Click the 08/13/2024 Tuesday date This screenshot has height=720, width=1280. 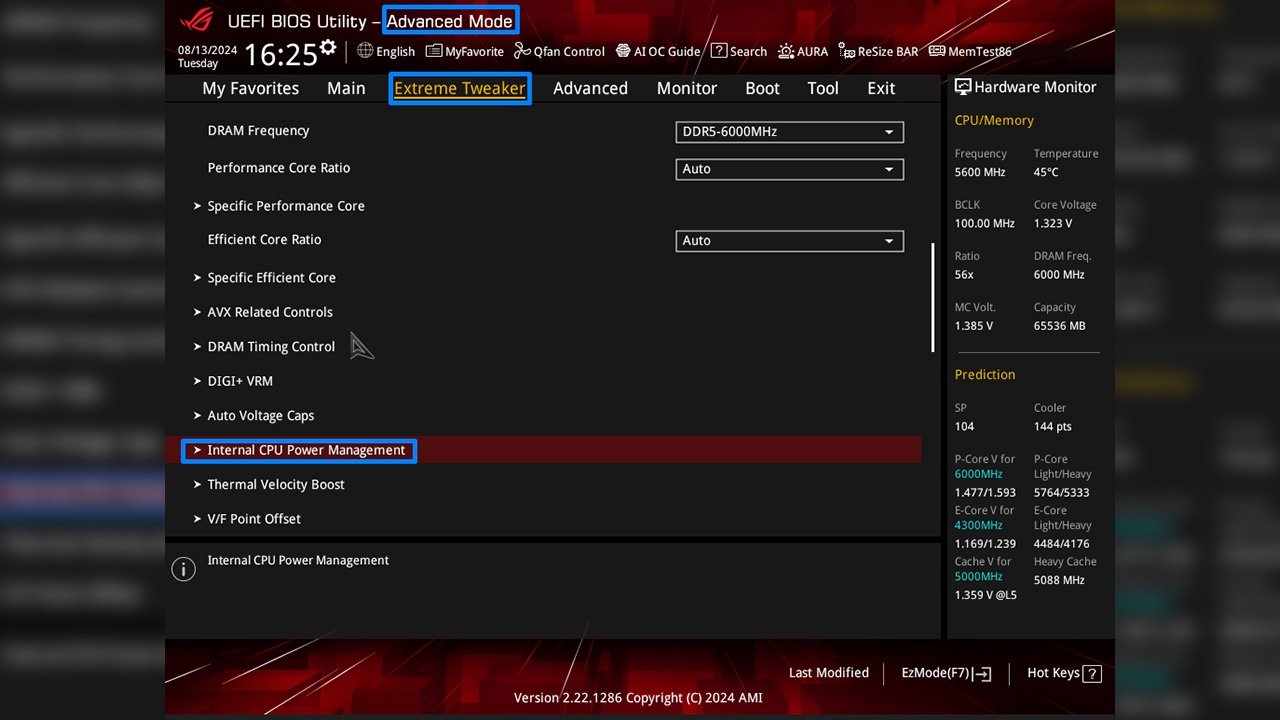(x=207, y=56)
